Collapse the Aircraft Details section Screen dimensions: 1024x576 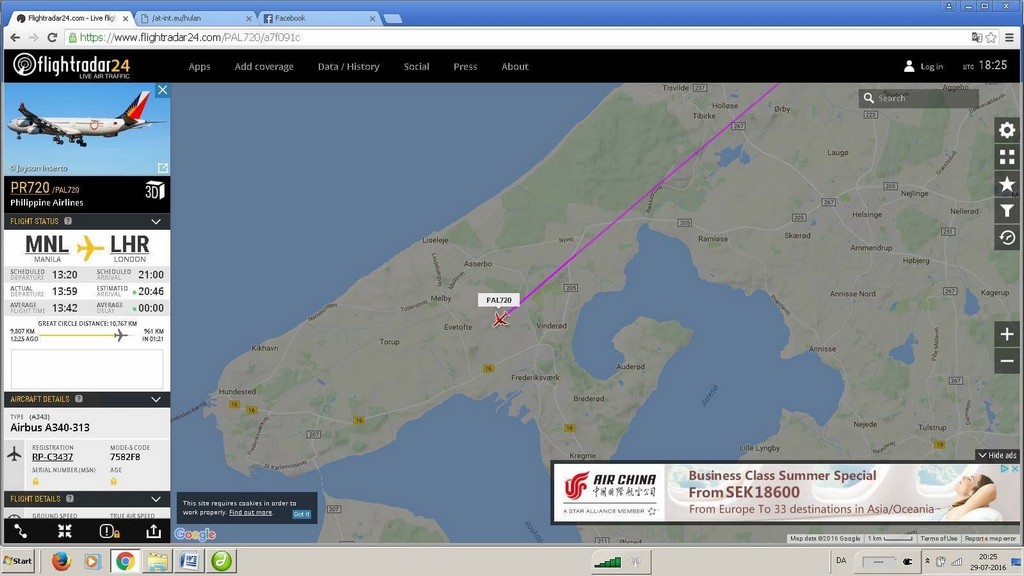(x=156, y=399)
